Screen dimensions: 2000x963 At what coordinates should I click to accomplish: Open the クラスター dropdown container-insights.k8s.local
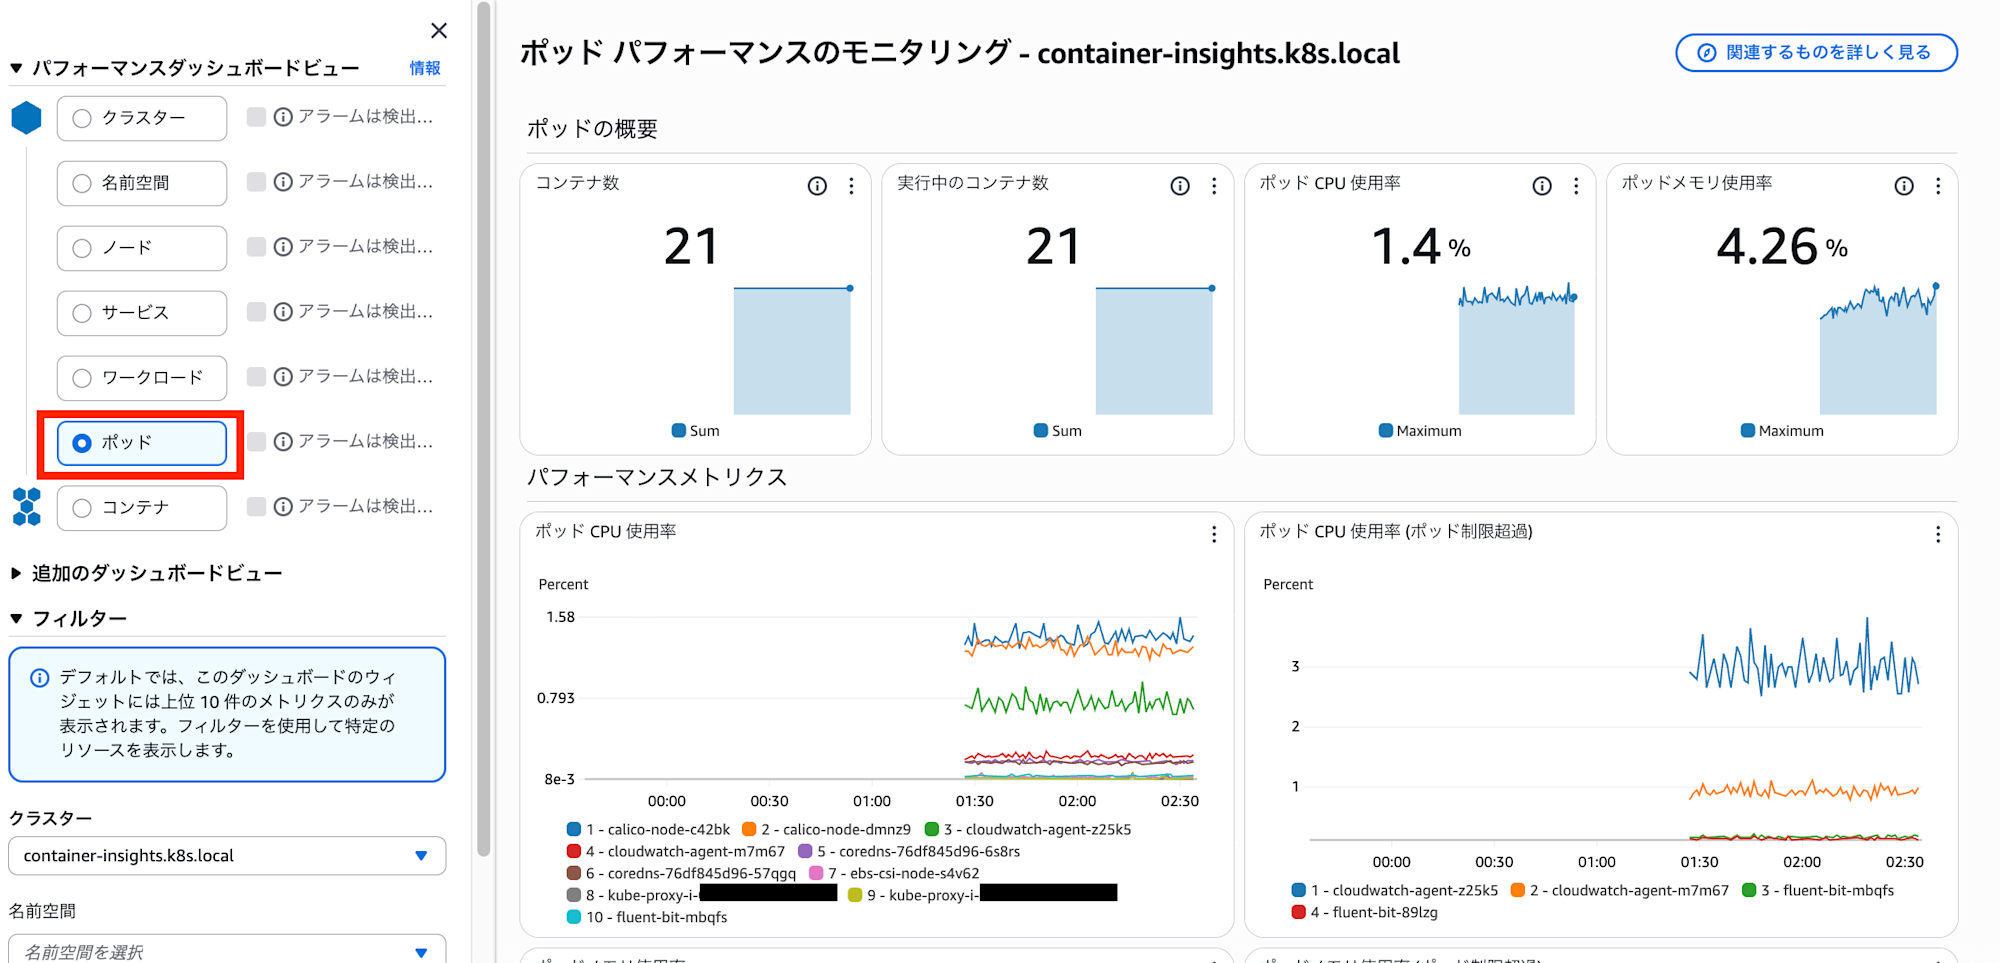coord(227,856)
